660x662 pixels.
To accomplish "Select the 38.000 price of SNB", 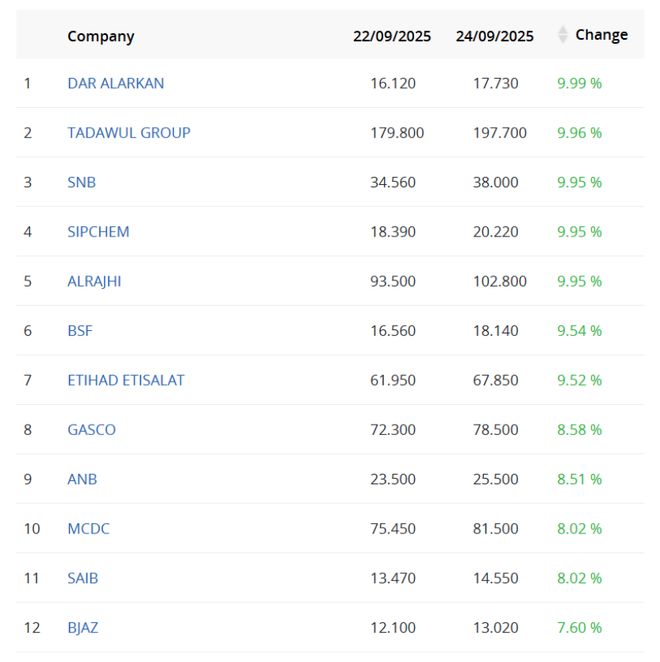I will tap(495, 182).
